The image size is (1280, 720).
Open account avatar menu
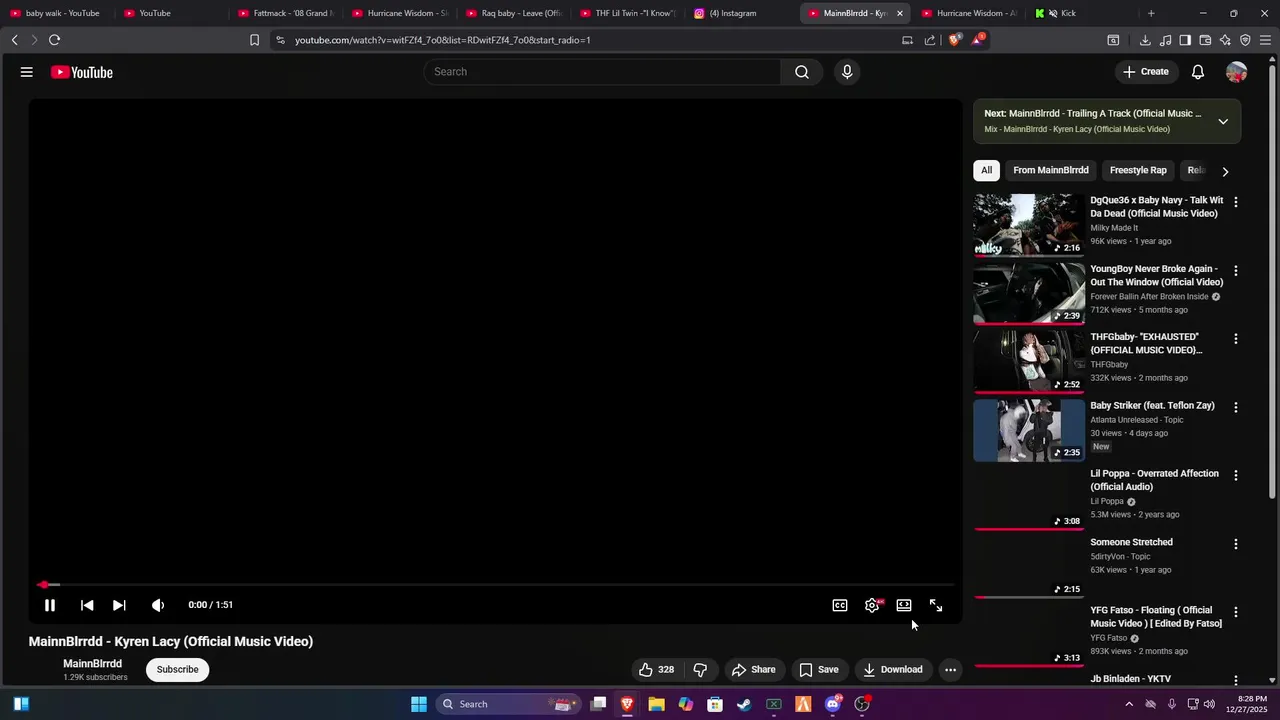pyautogui.click(x=1237, y=72)
